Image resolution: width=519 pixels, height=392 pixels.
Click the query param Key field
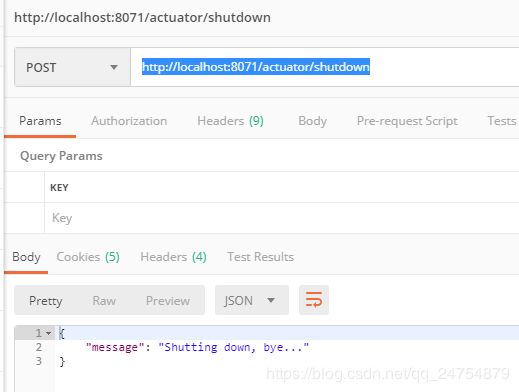coord(282,218)
